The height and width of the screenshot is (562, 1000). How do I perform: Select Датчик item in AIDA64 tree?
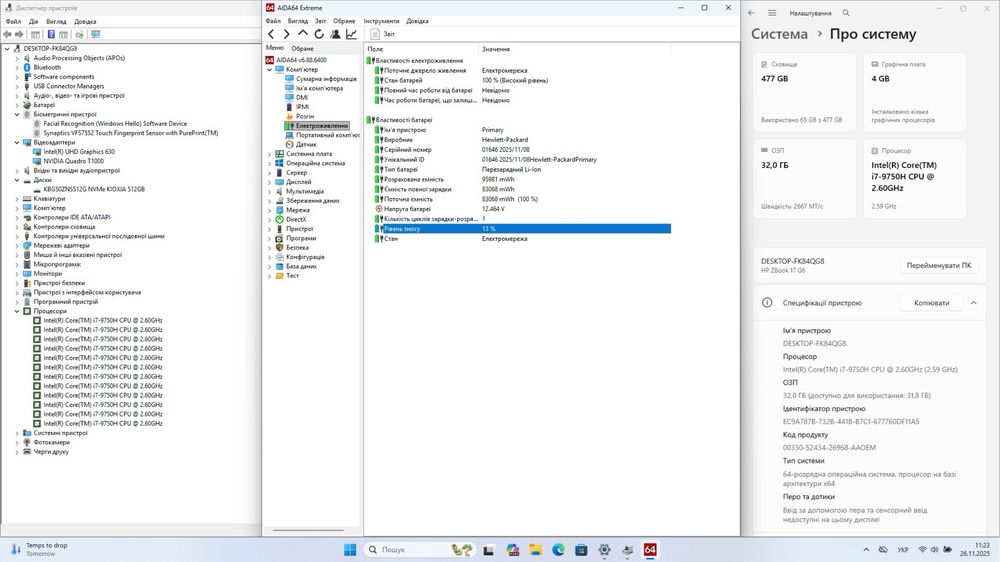coord(305,144)
